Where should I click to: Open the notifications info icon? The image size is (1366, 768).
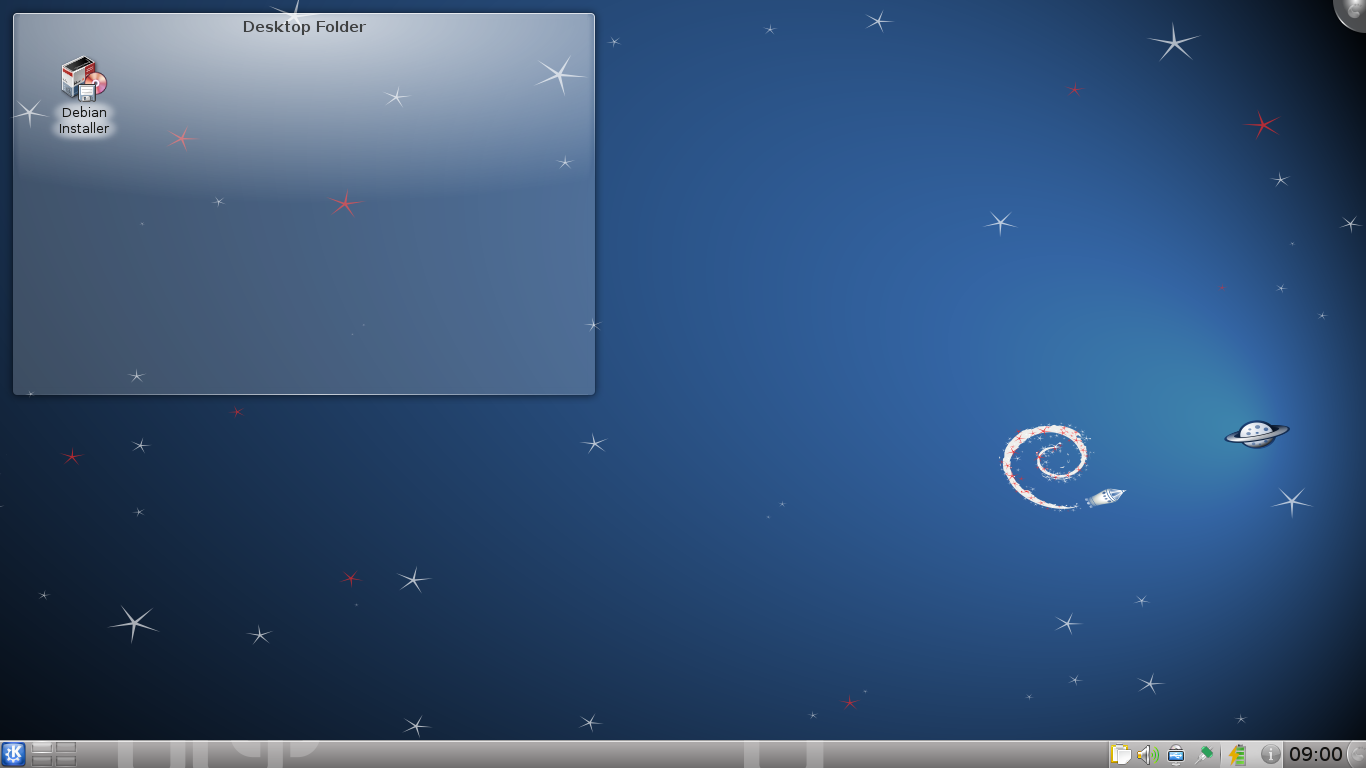(1270, 754)
